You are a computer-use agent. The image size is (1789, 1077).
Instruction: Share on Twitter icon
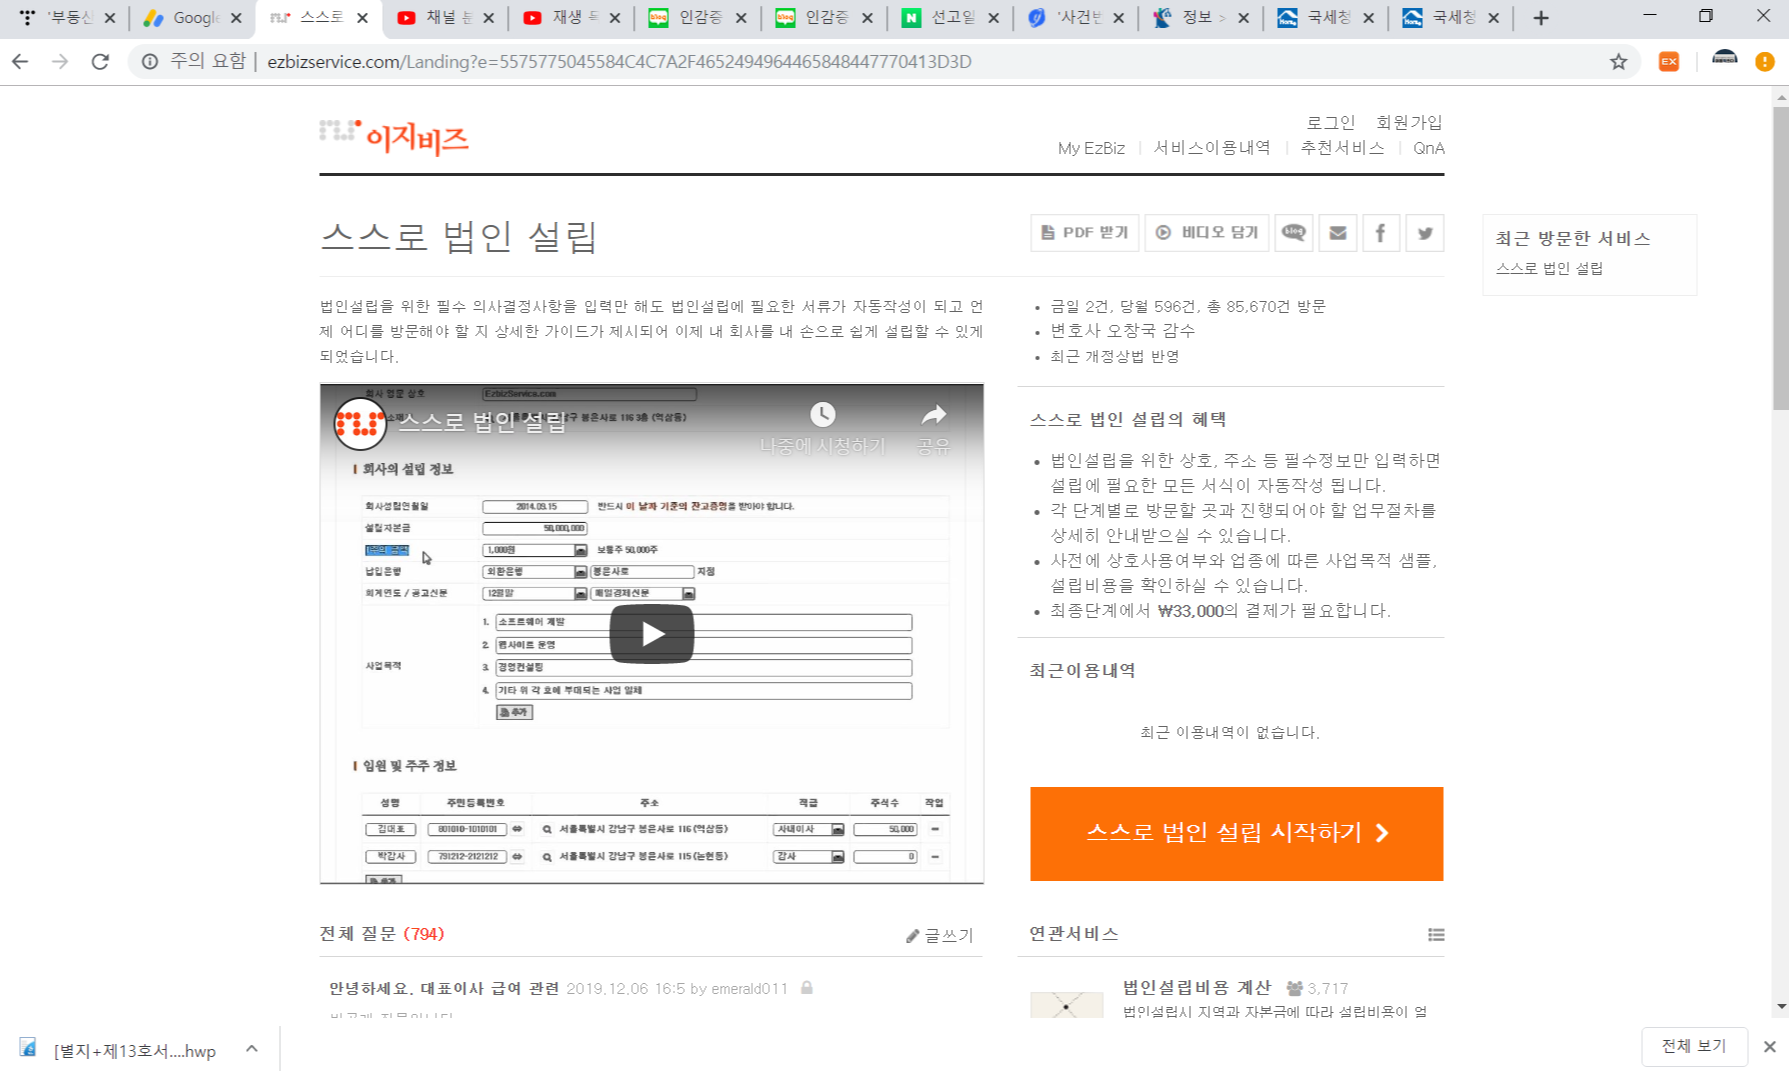[1425, 233]
